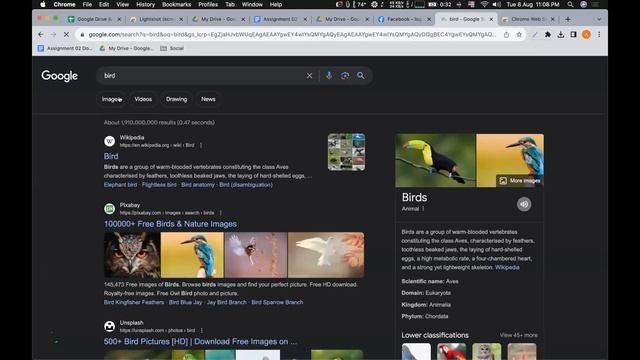
Task: Filter results by Images
Action: pos(111,99)
